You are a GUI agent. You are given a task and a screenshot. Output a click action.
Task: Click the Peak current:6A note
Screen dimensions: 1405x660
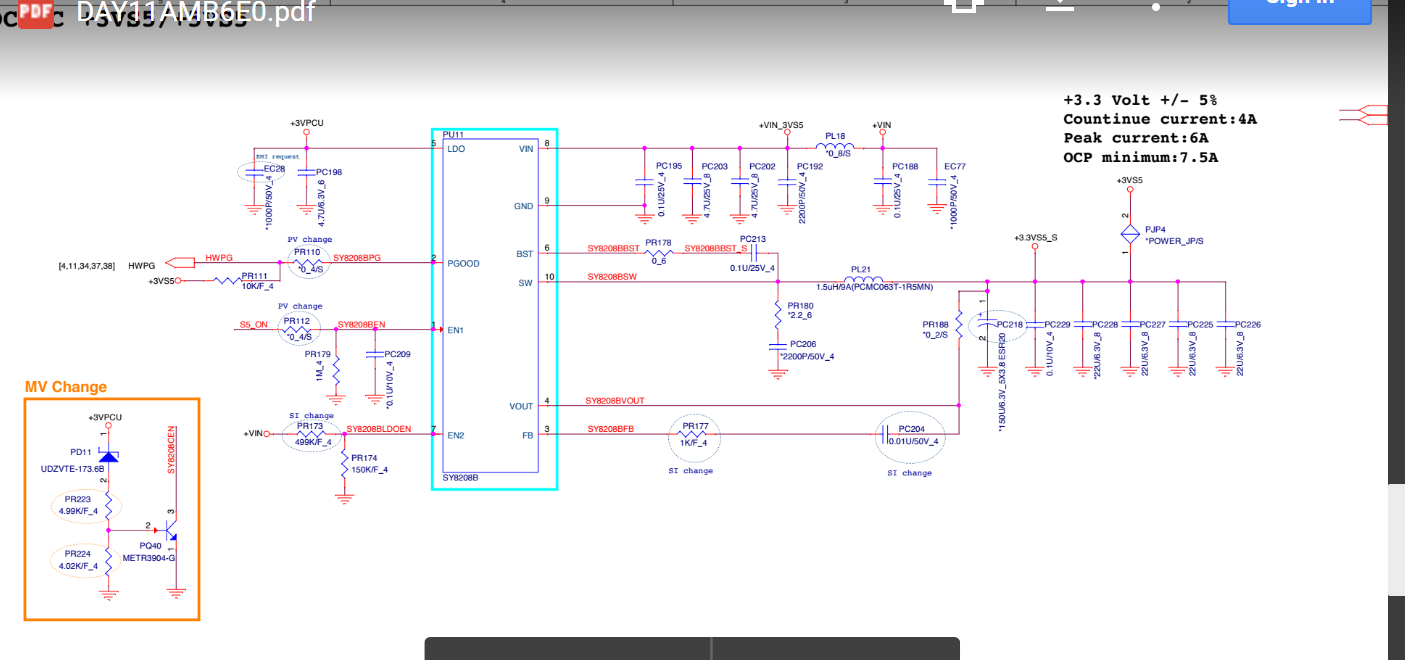1136,138
